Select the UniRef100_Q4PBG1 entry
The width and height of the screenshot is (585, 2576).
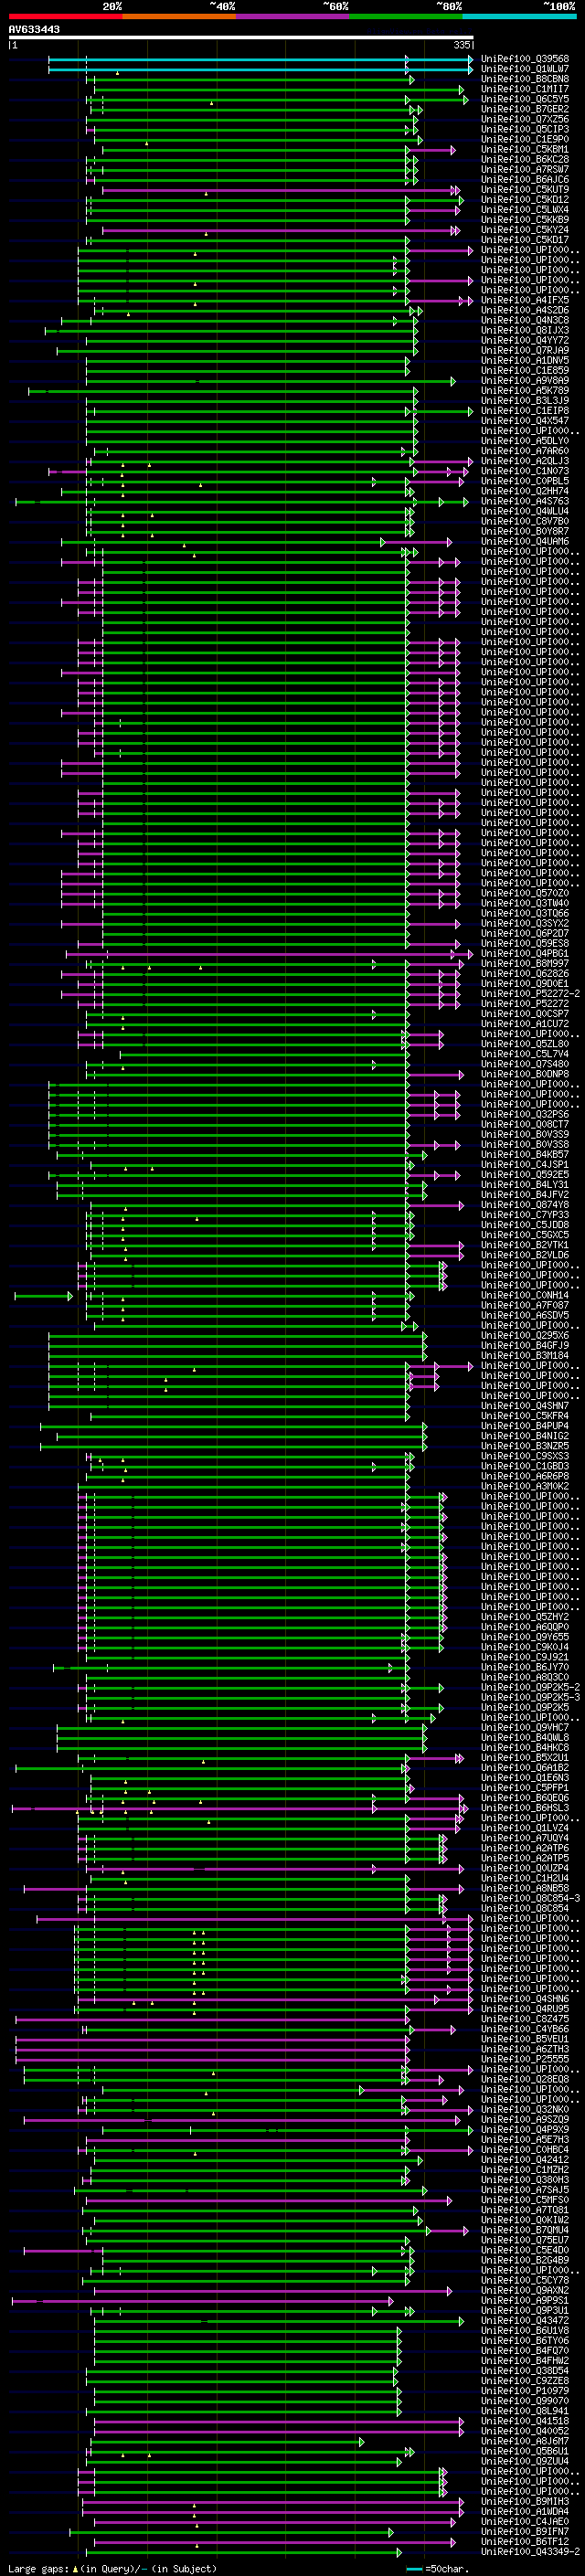coord(525,953)
